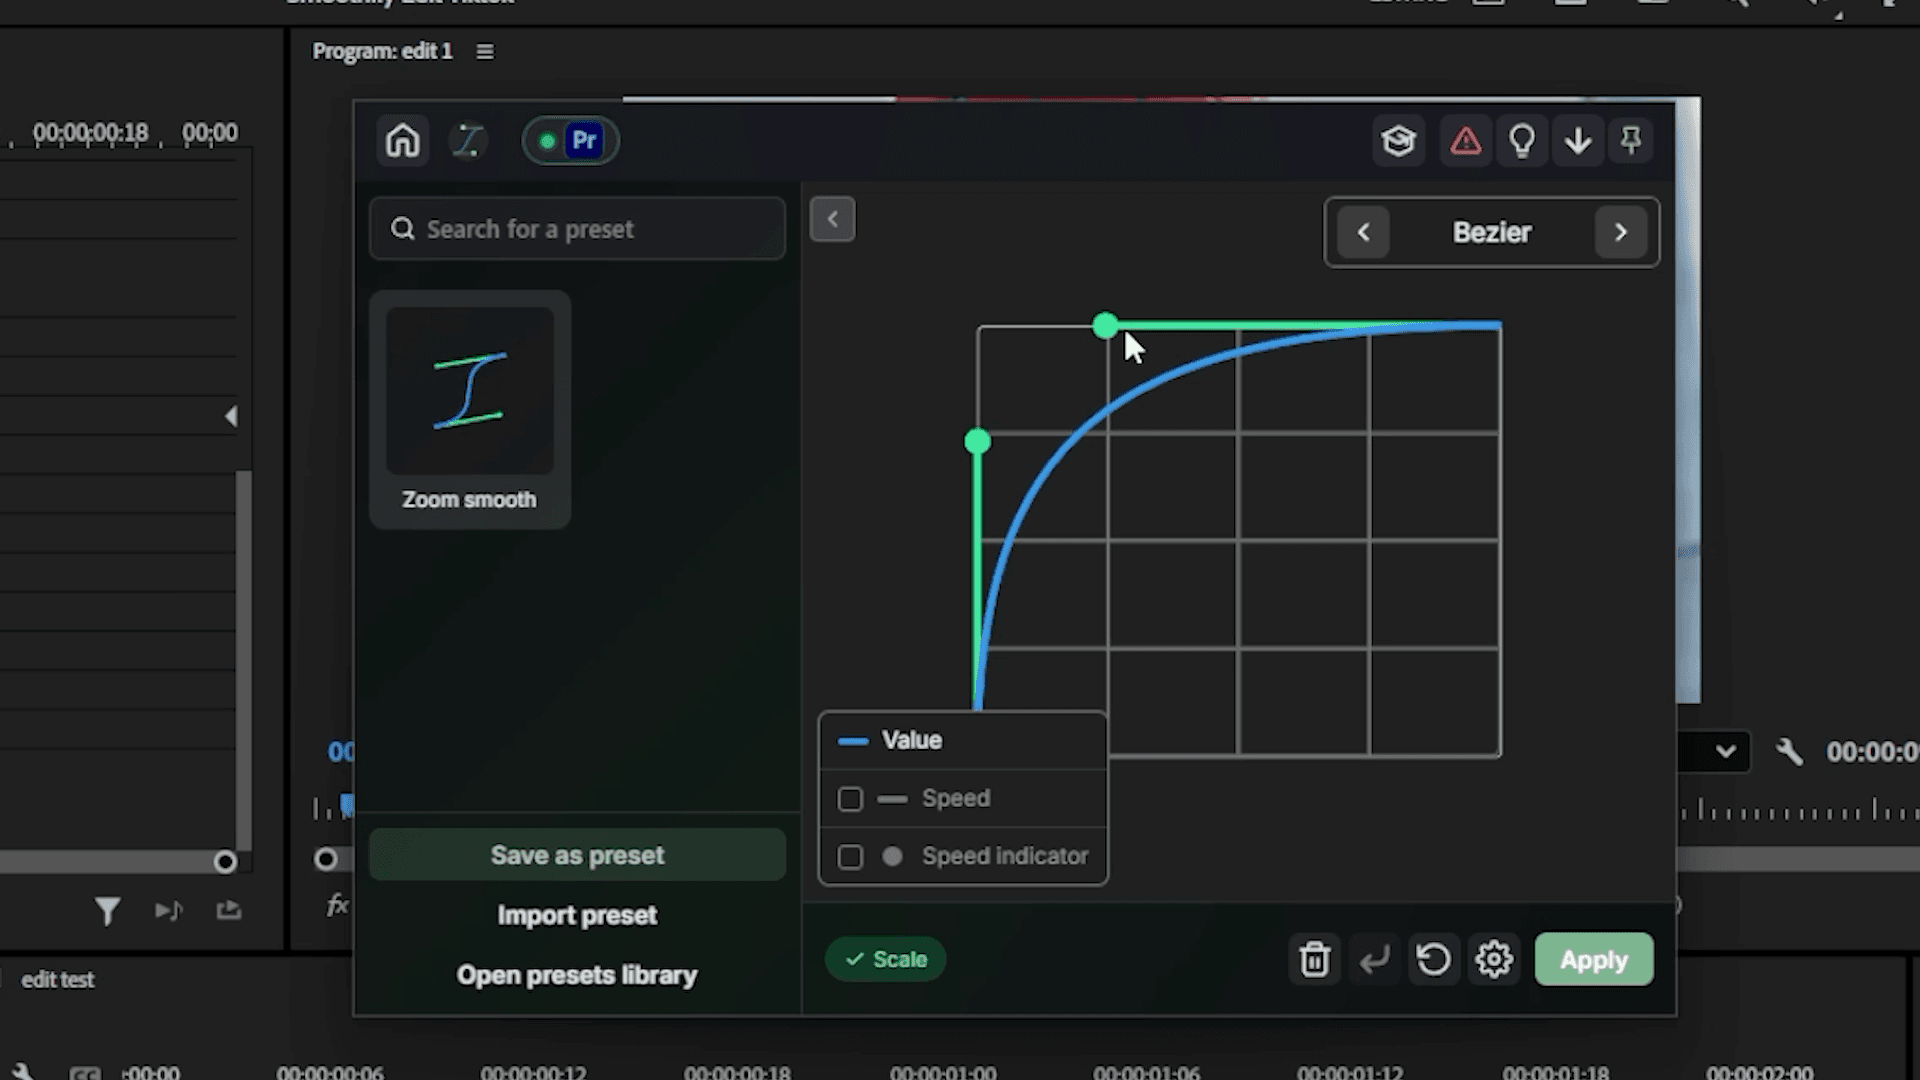Grab the top green bezier handle
Image resolution: width=1920 pixels, height=1080 pixels.
coord(1105,326)
